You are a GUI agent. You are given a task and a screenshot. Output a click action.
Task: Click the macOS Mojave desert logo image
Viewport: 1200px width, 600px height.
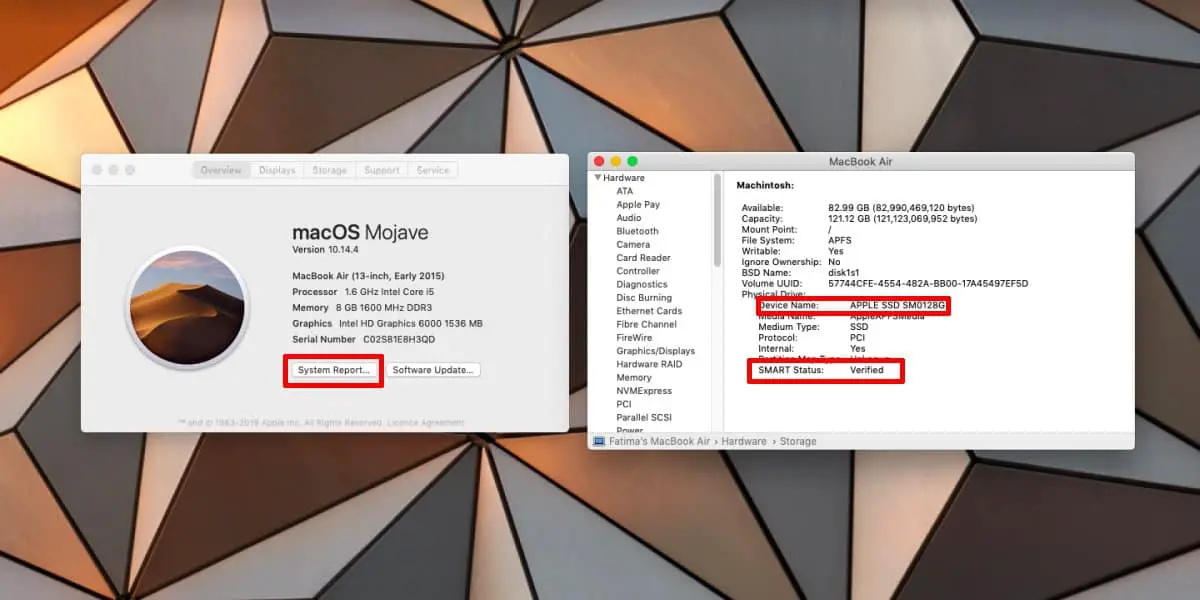[187, 306]
